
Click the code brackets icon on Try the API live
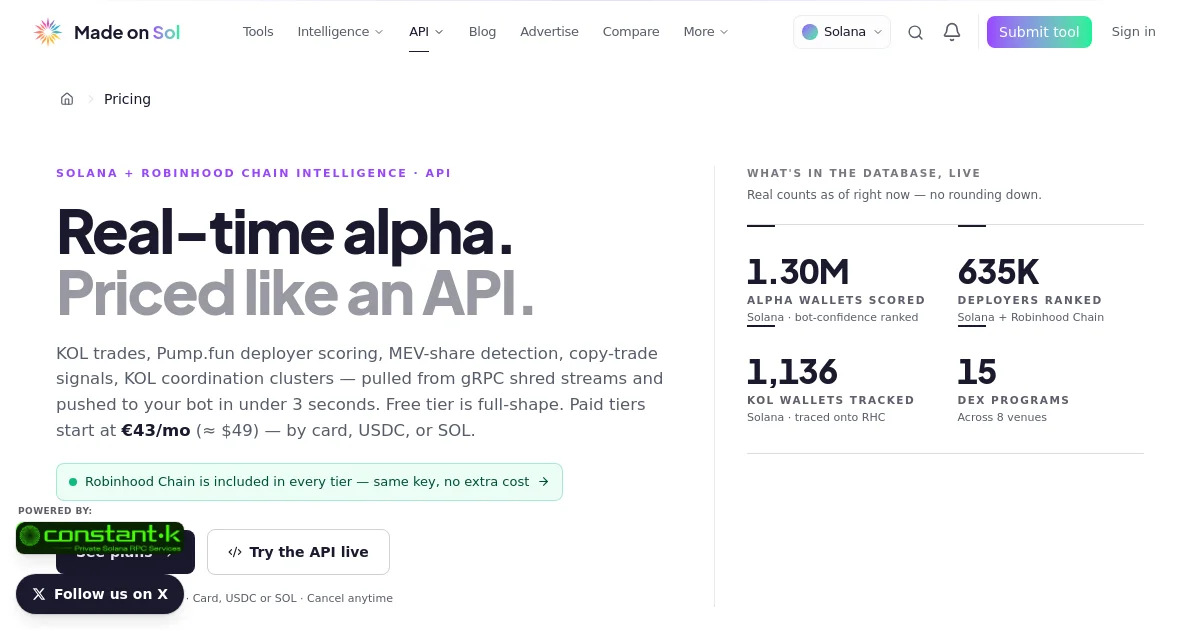point(235,552)
